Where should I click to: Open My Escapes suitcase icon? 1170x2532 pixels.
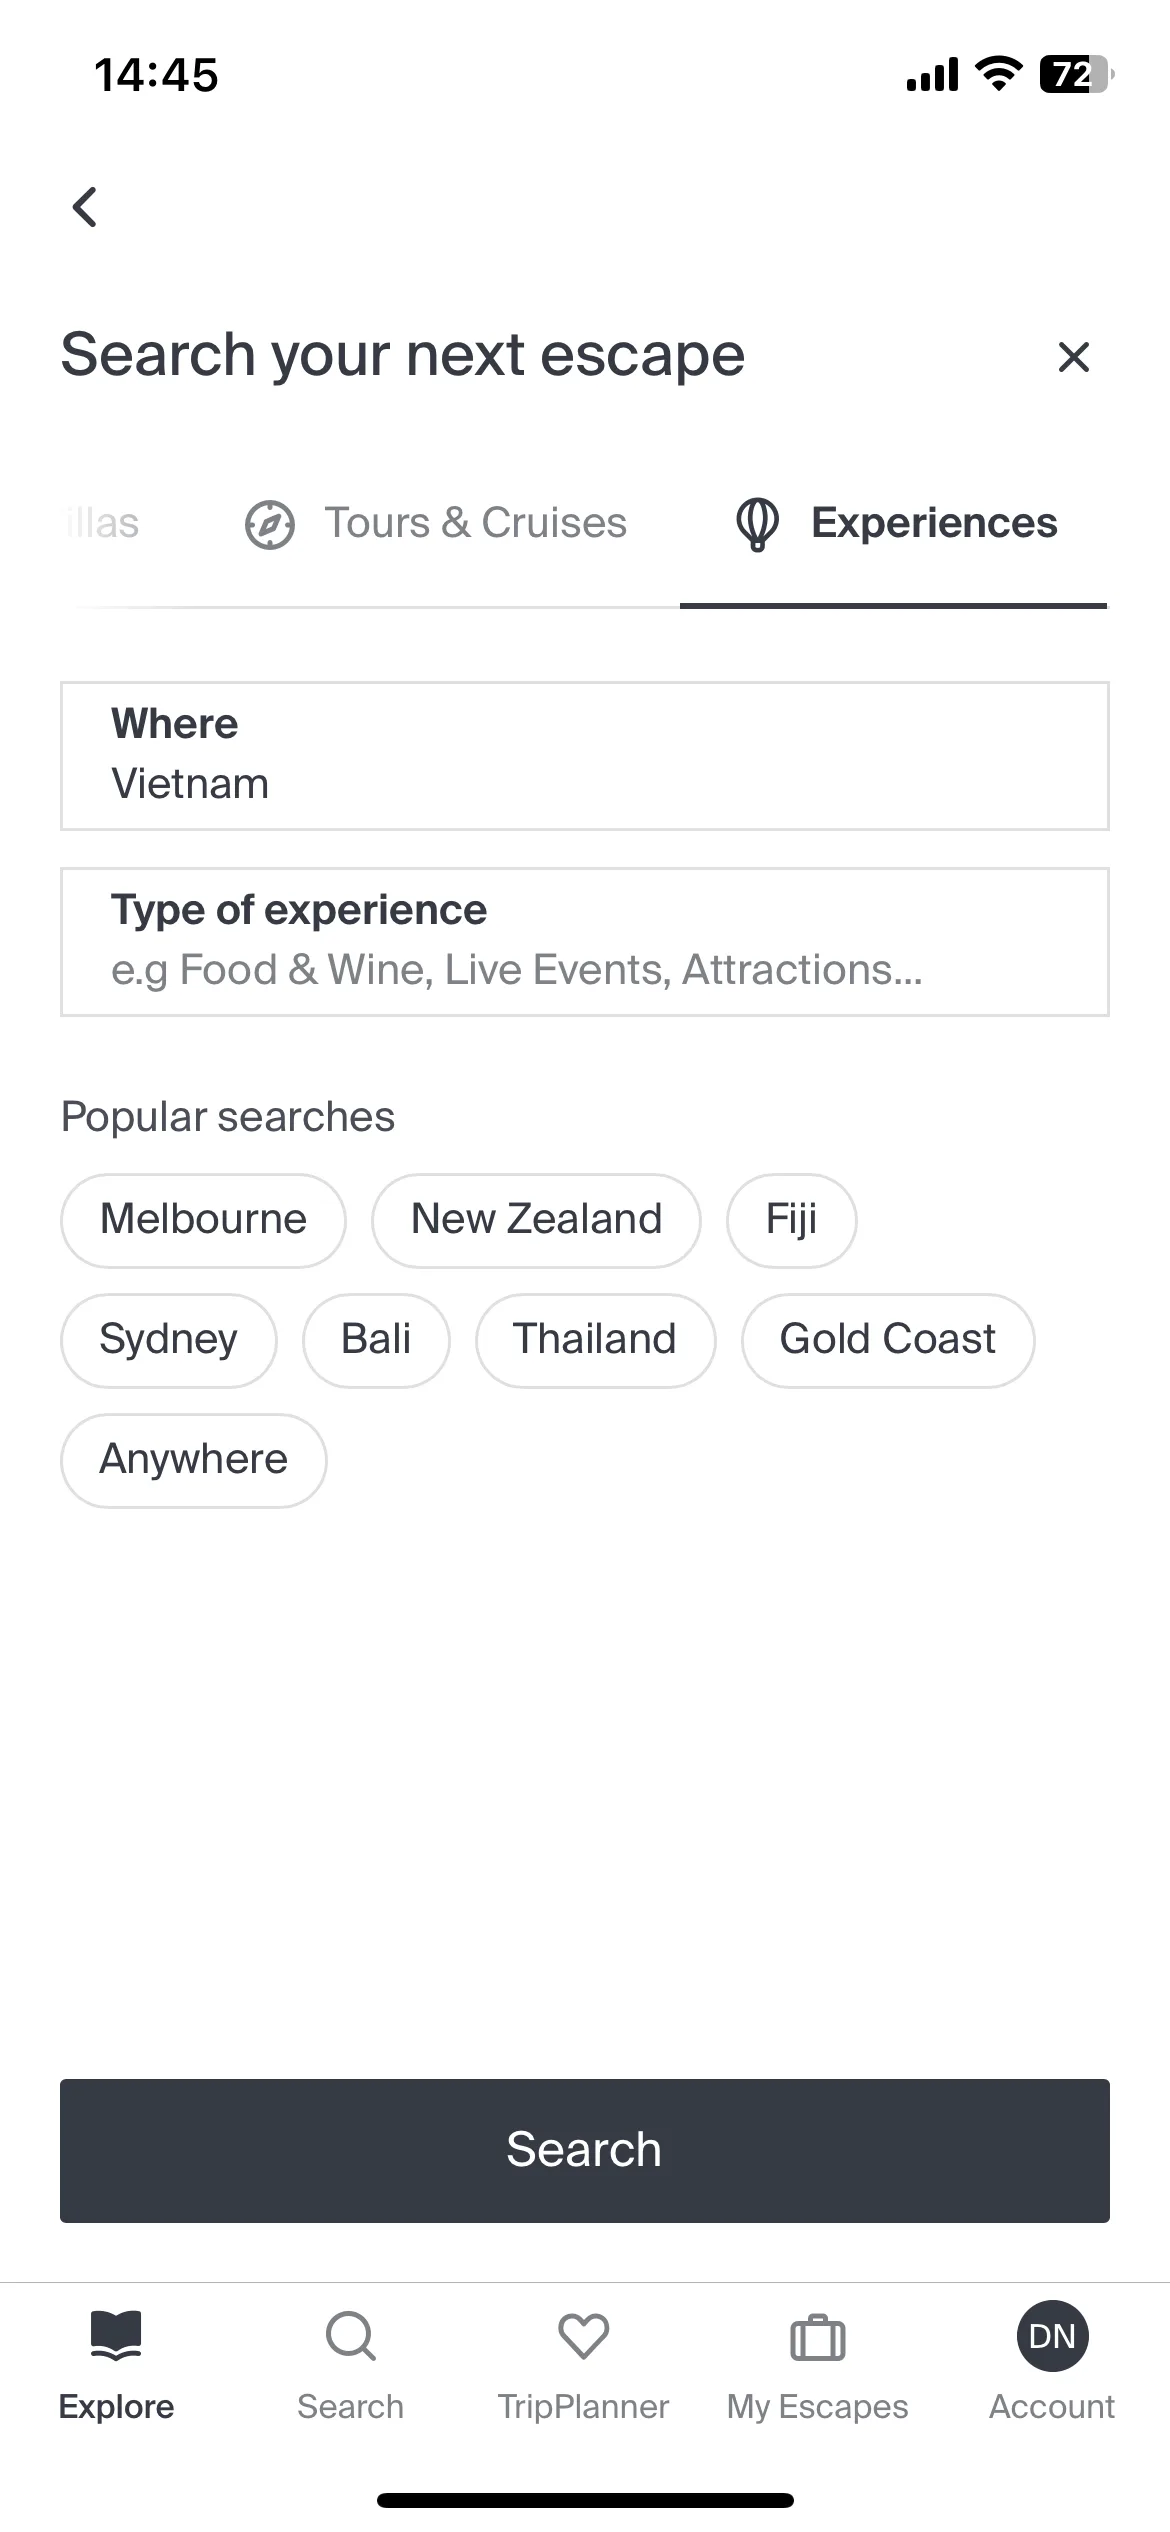click(x=818, y=2337)
